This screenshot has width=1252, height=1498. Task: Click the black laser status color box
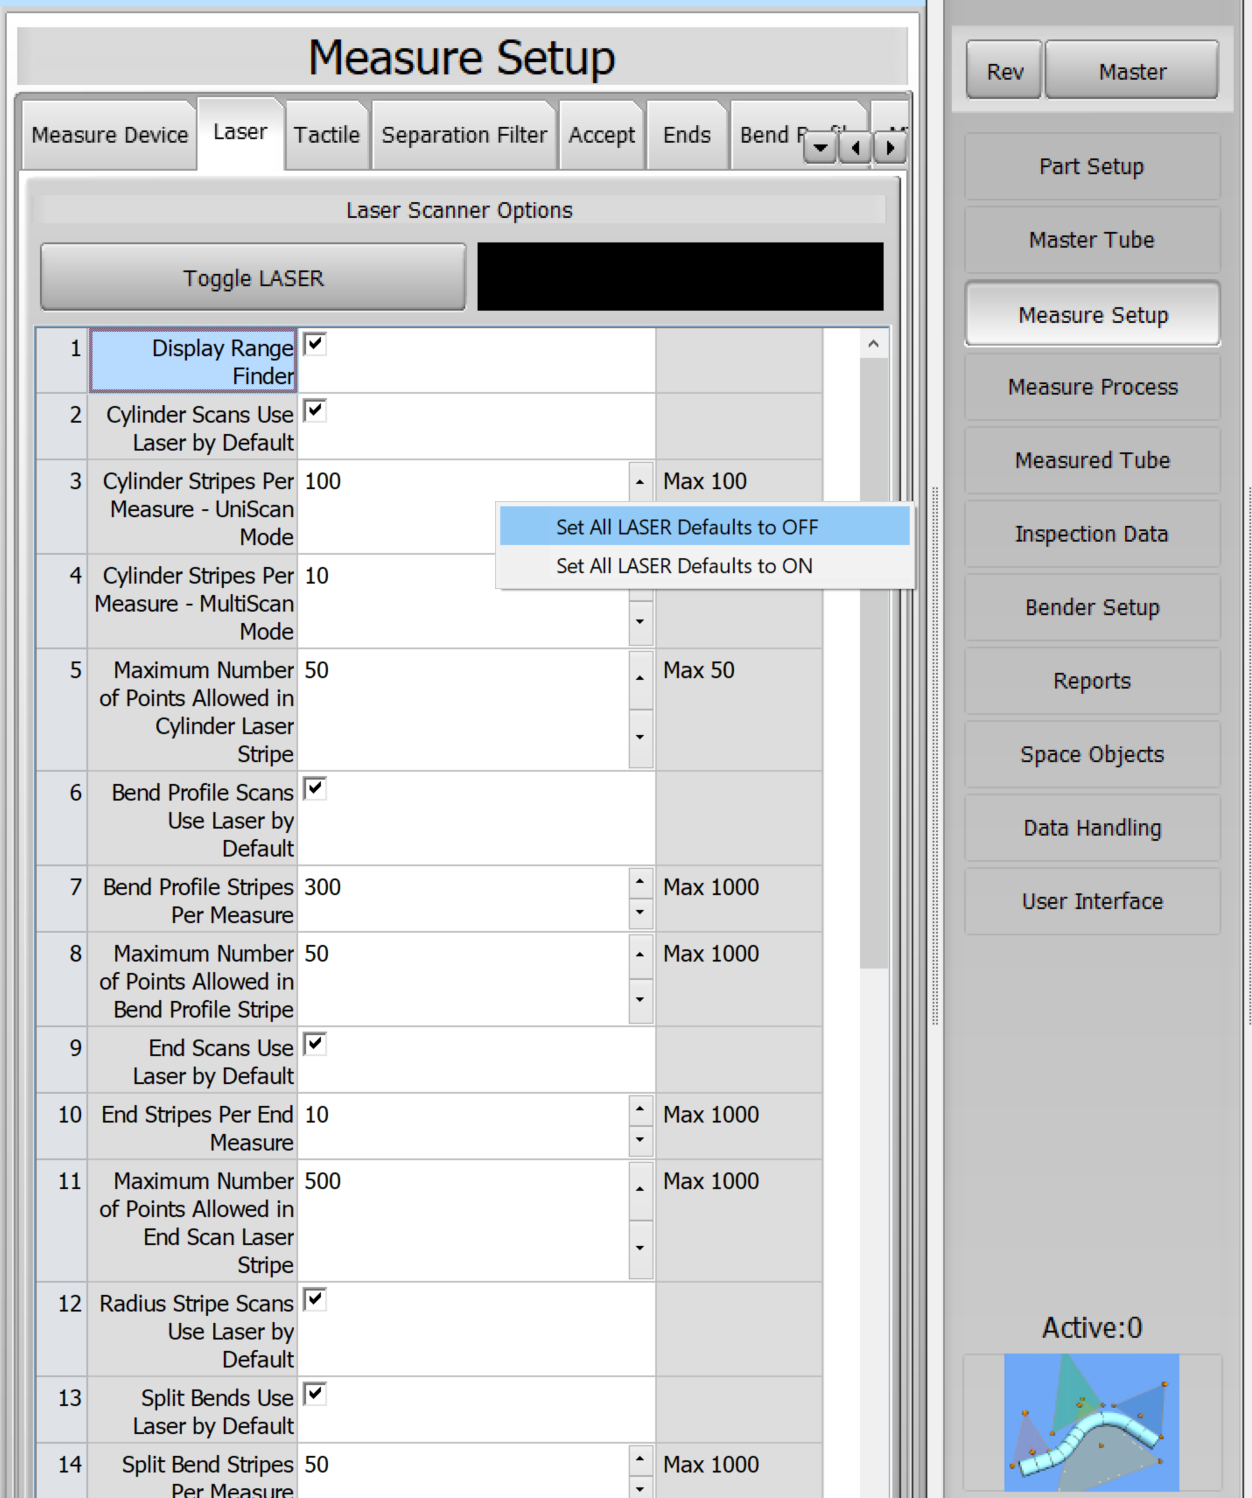tap(680, 277)
